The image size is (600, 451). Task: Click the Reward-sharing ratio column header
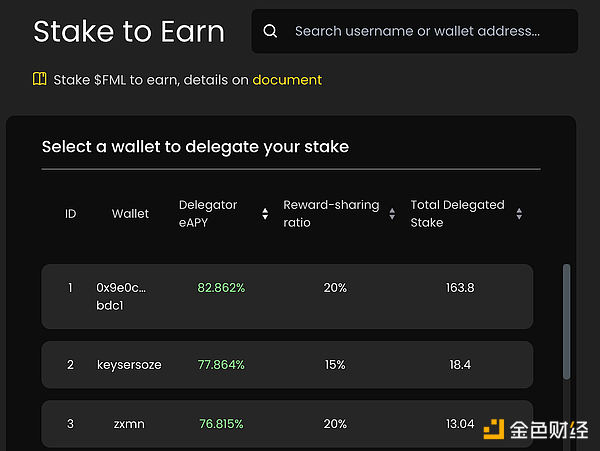(331, 213)
